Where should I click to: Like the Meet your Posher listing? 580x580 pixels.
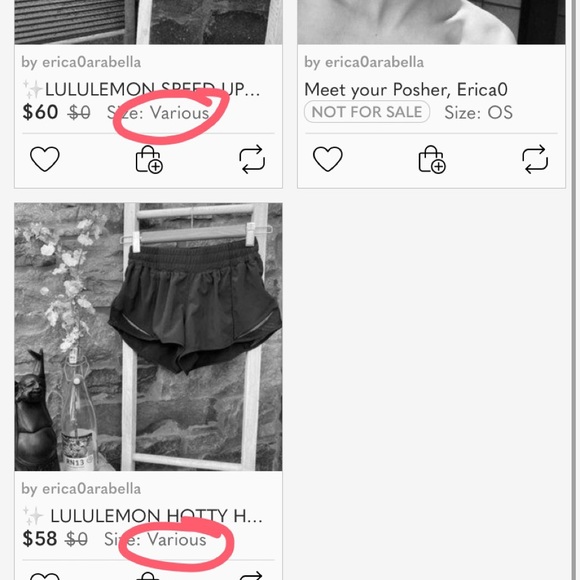coord(328,159)
